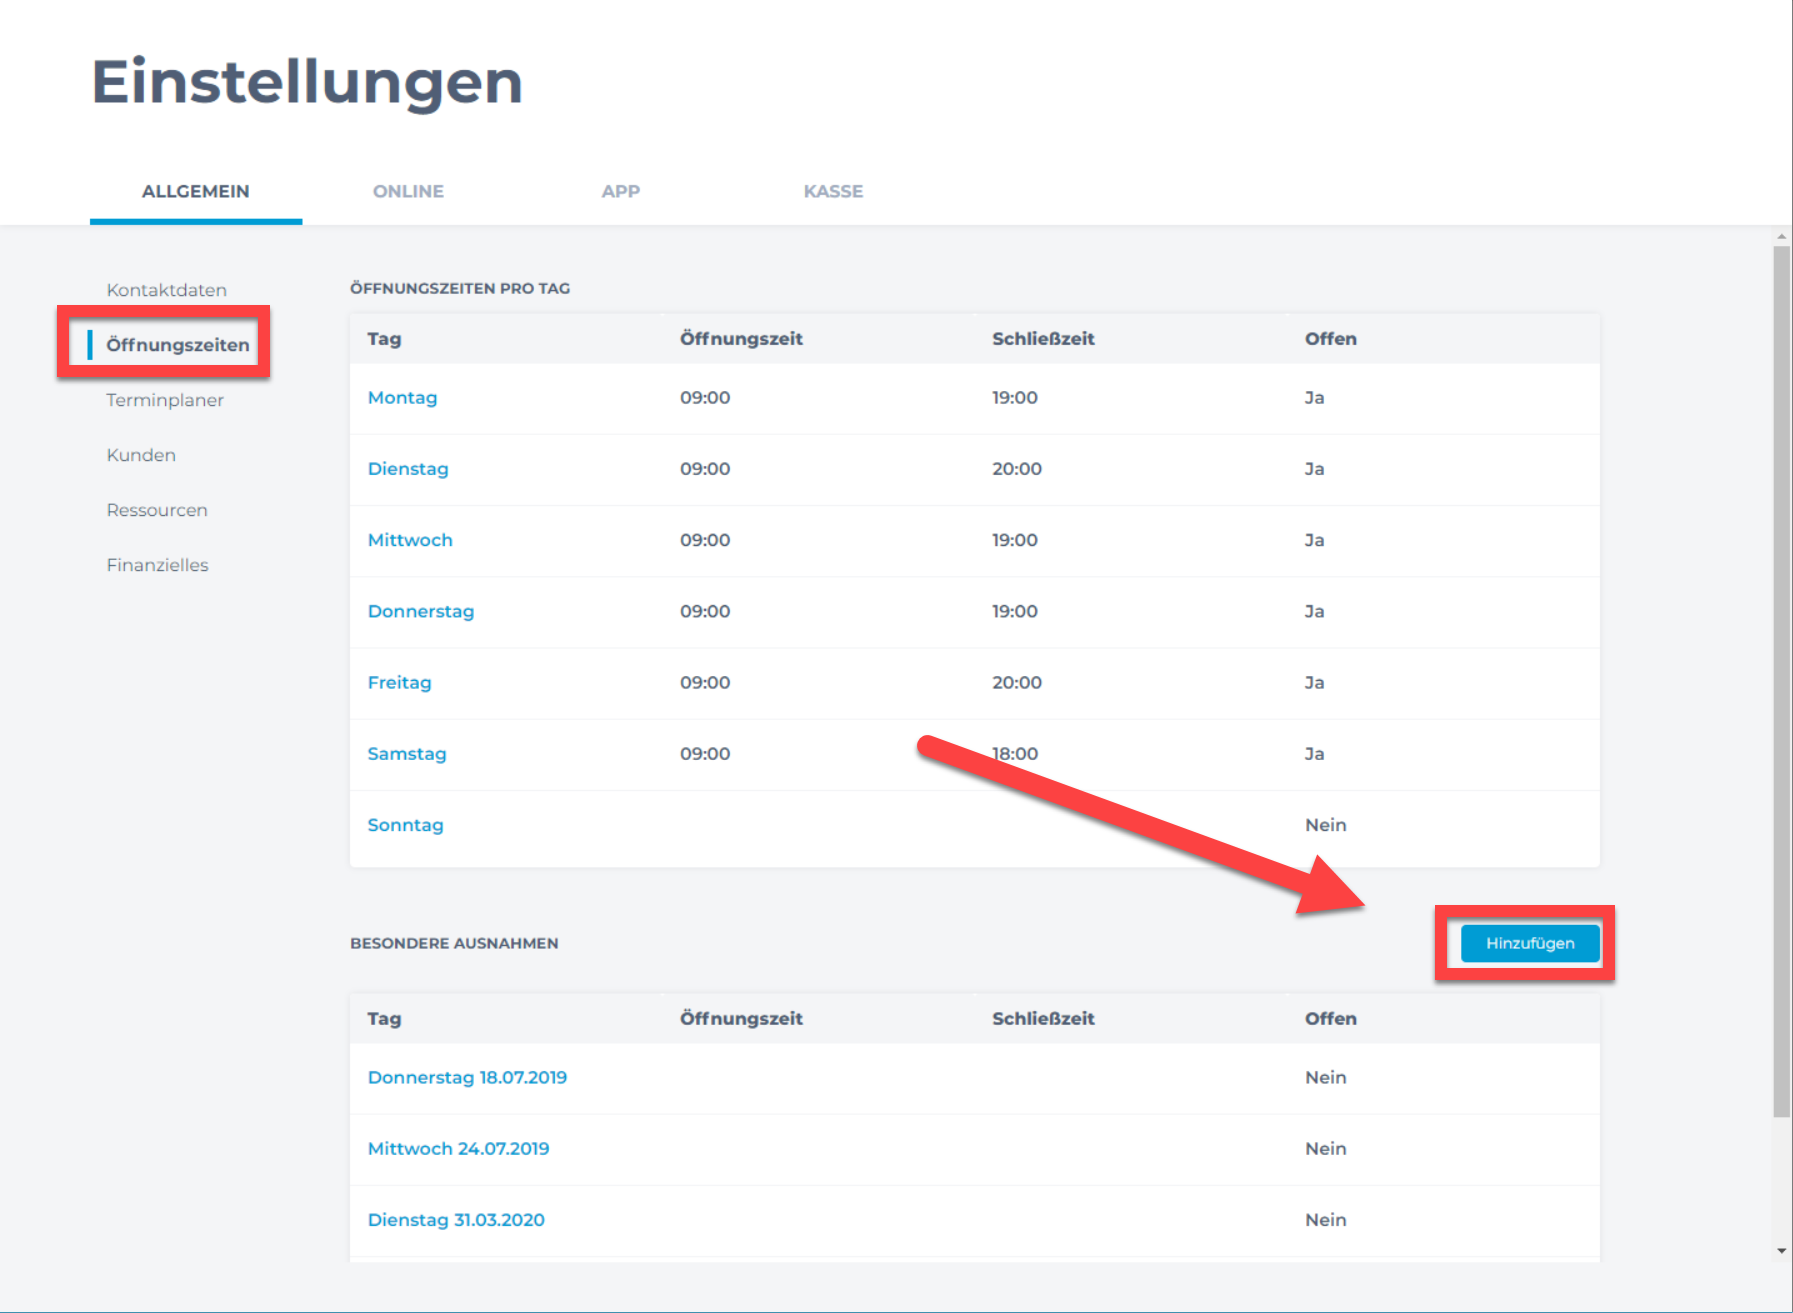The width and height of the screenshot is (1793, 1313).
Task: Click the scrollbar down arrow
Action: coord(1781,1251)
